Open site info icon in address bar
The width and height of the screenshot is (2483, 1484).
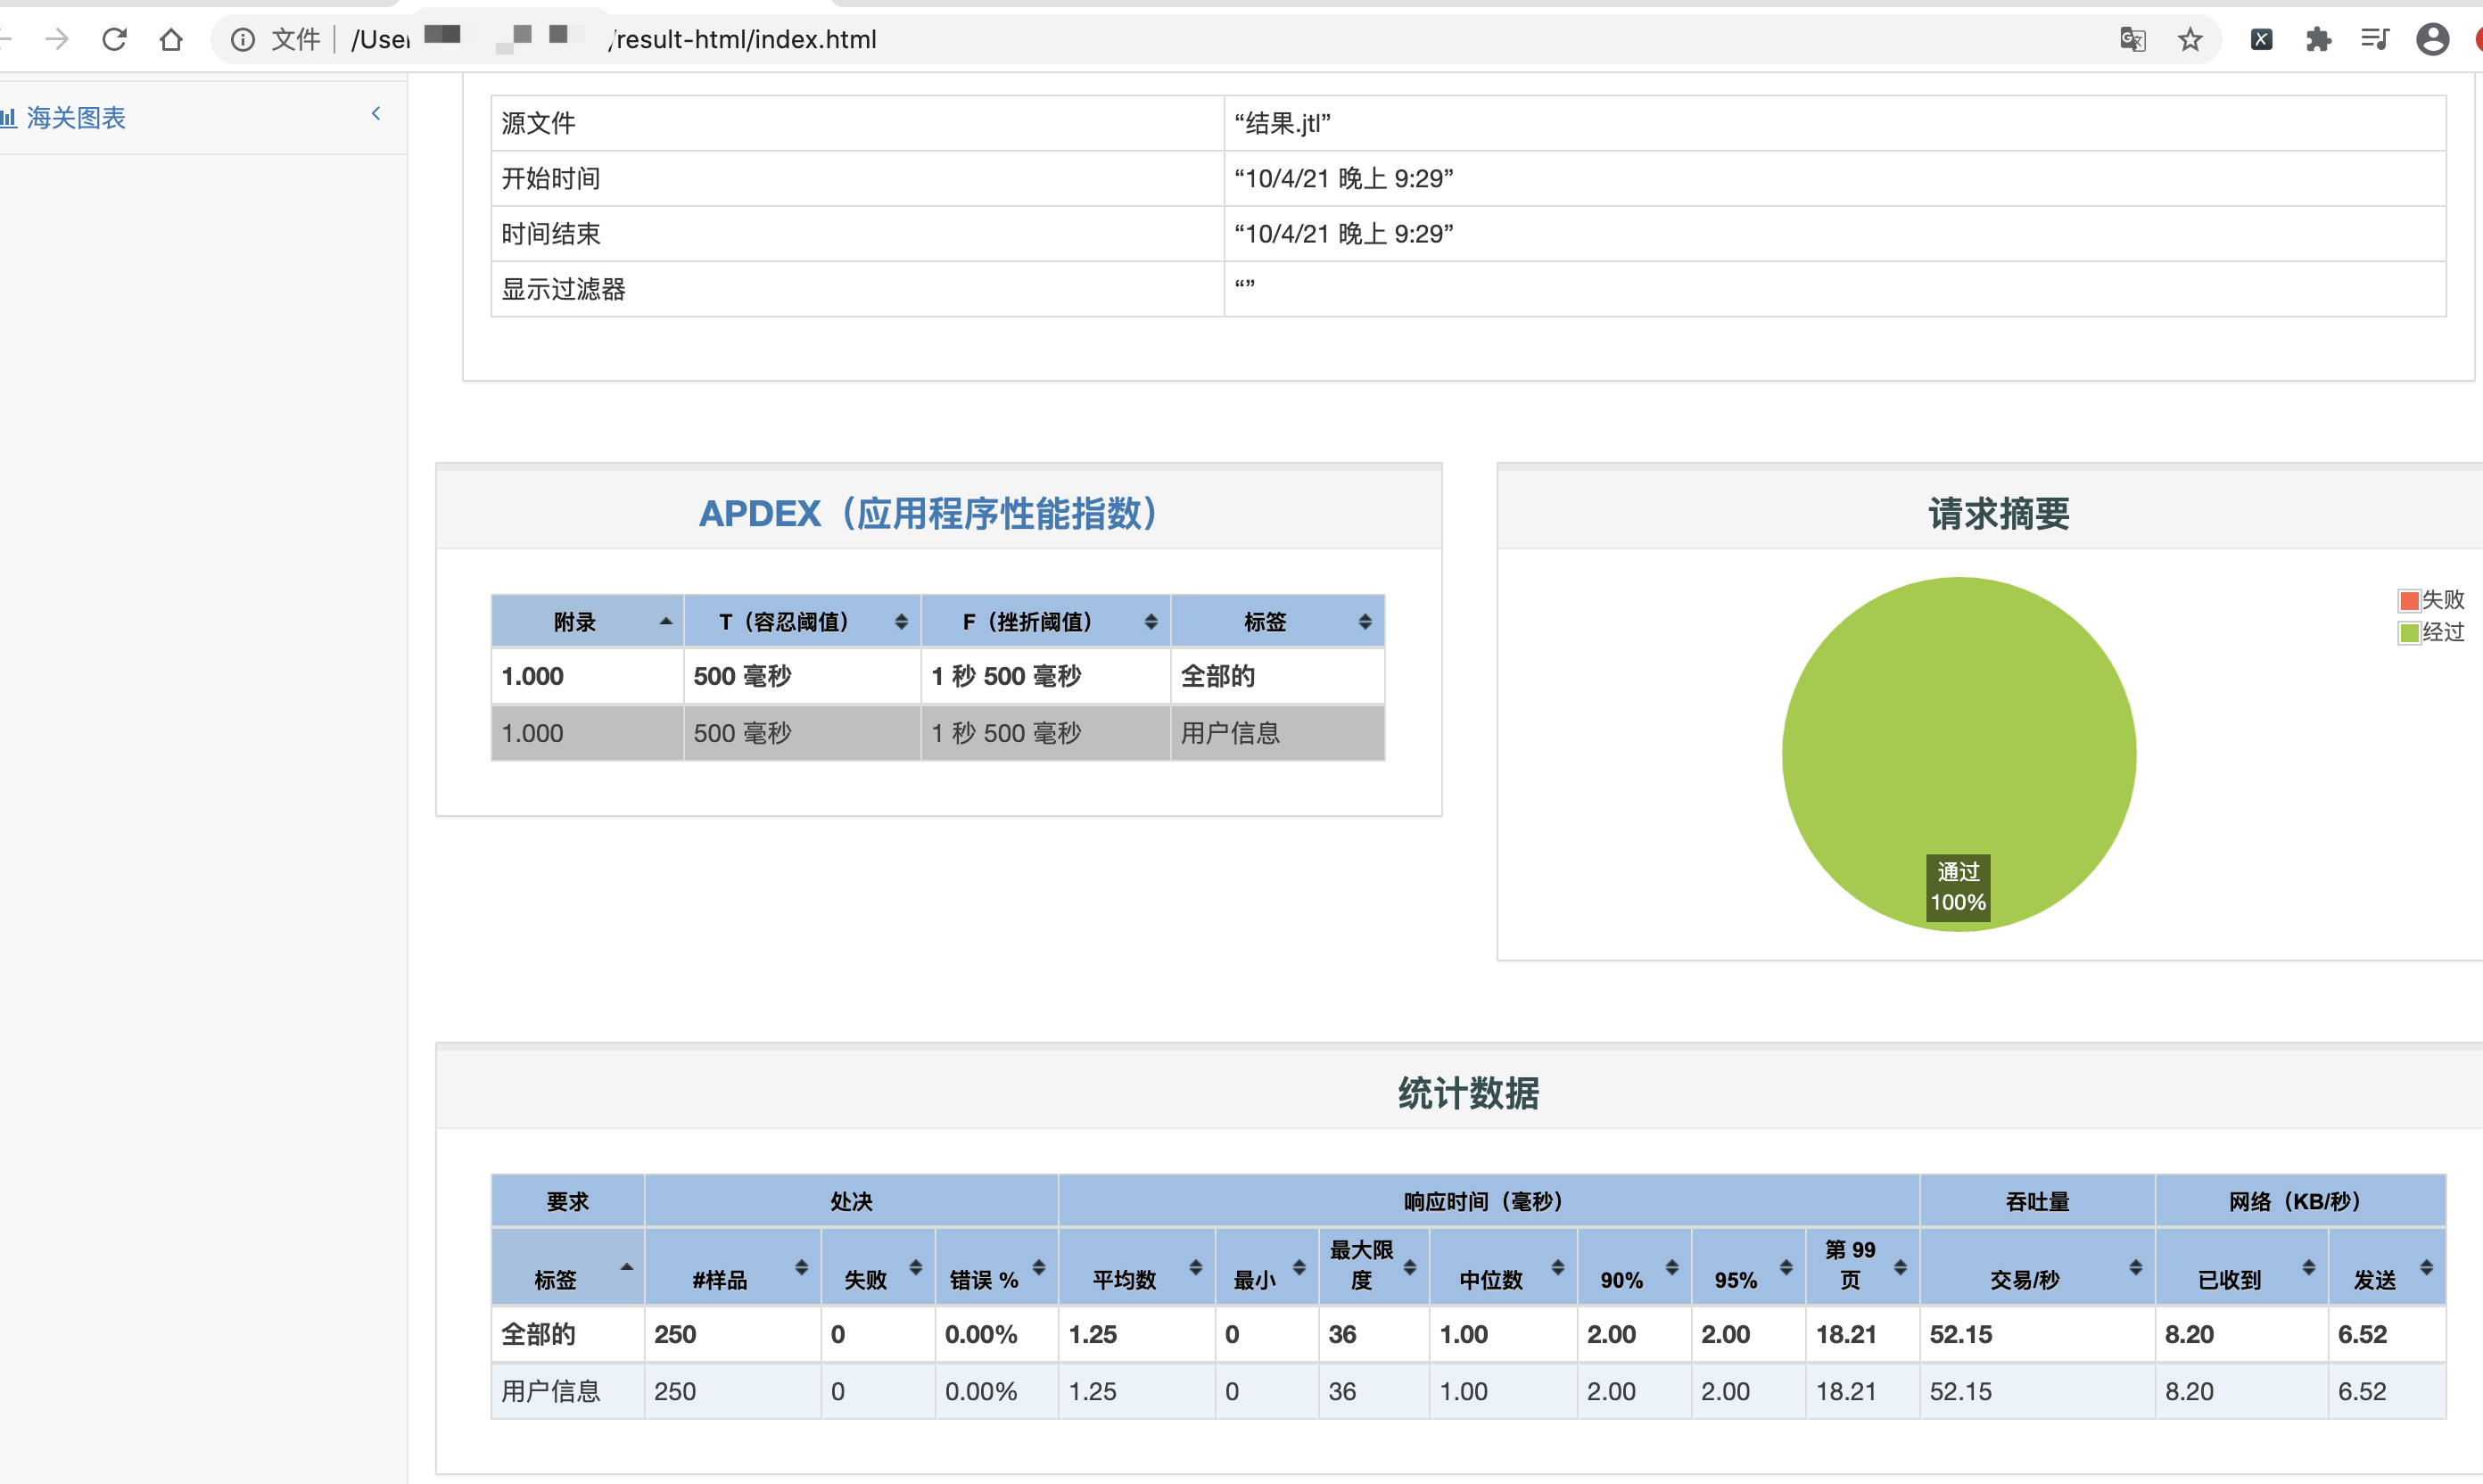coord(242,39)
